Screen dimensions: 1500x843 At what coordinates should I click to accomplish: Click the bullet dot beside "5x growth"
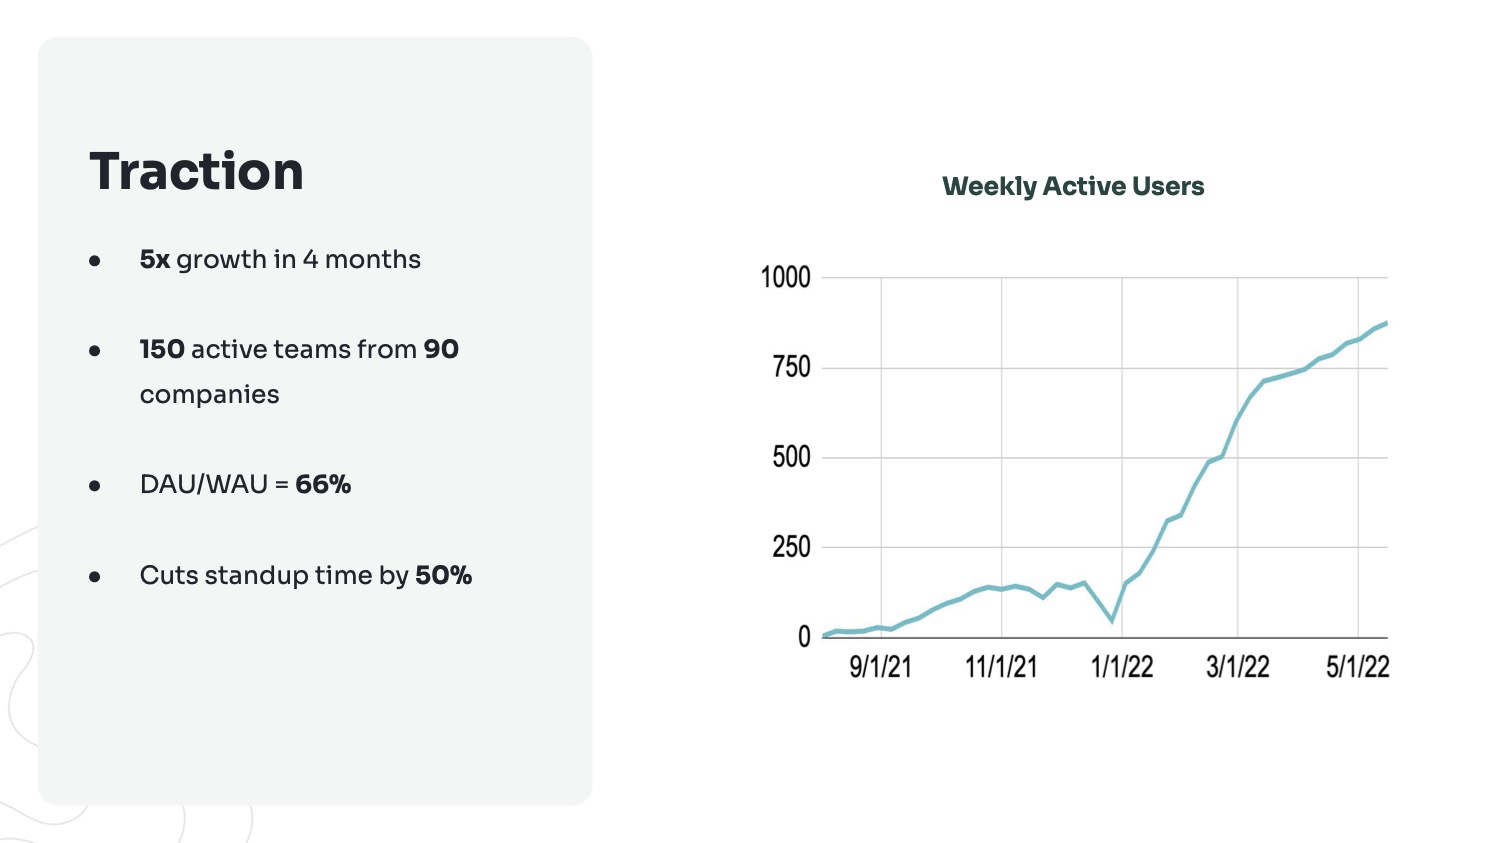coord(95,261)
